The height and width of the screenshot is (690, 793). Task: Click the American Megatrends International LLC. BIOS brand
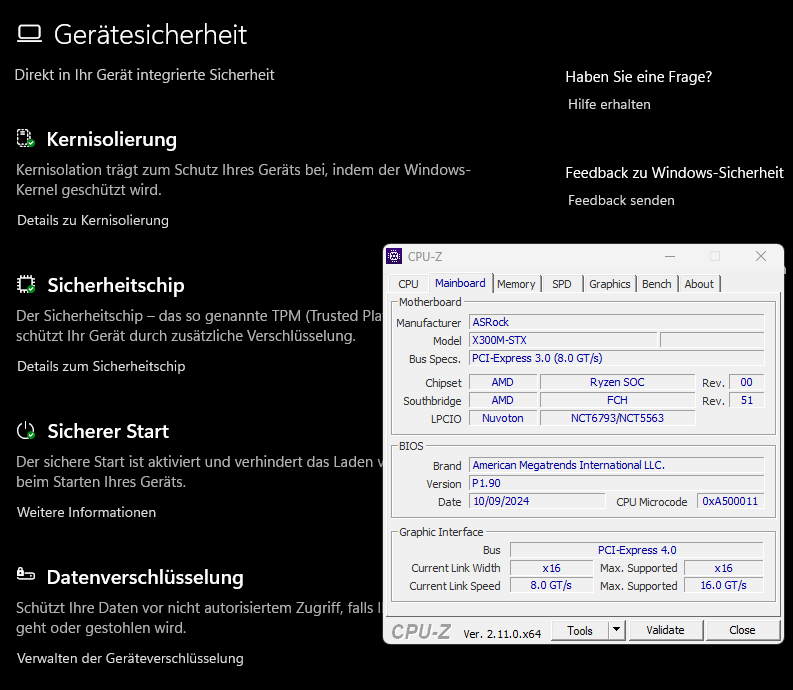point(616,465)
